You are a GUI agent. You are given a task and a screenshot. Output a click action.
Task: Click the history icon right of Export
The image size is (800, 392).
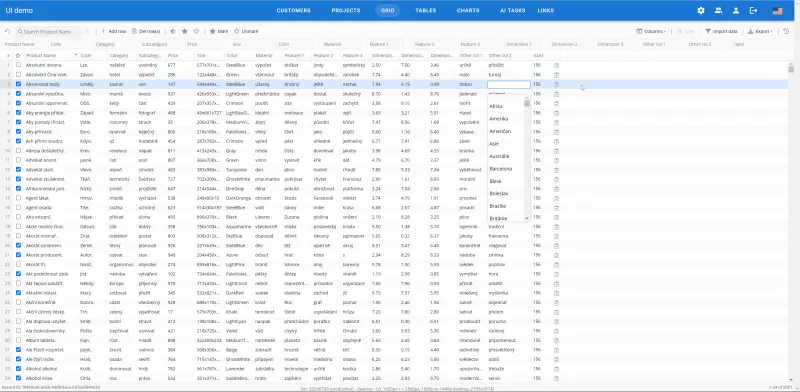(x=786, y=32)
